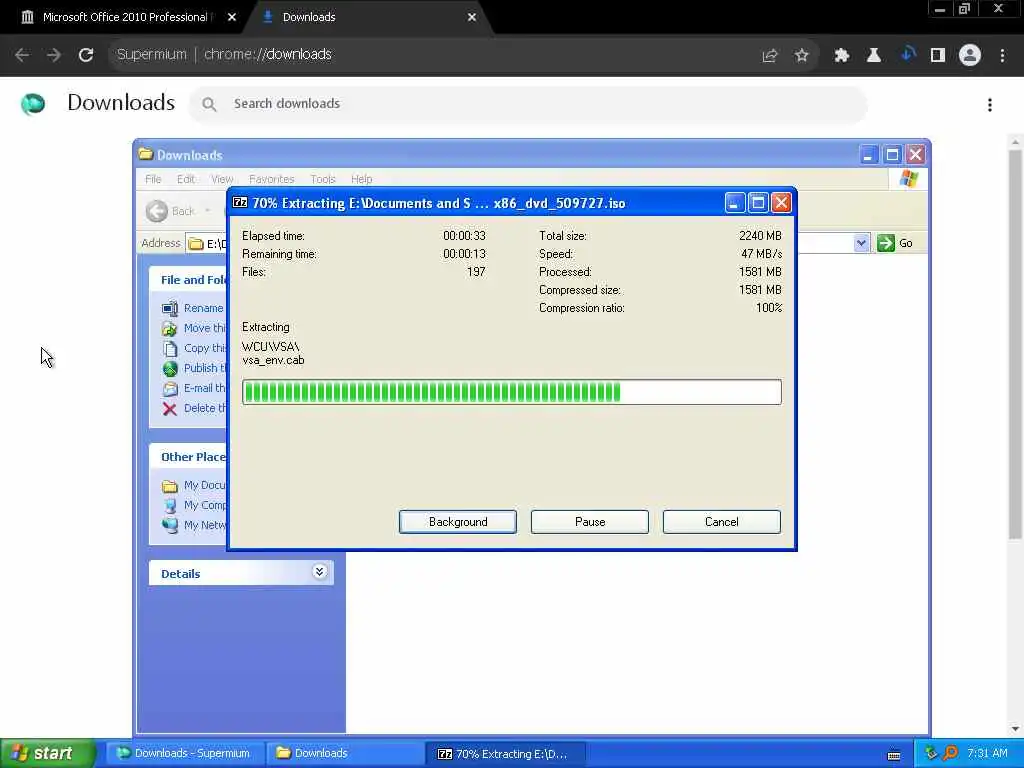This screenshot has width=1024, height=768.
Task: Click the Windows flag logo in explorer
Action: point(908,179)
